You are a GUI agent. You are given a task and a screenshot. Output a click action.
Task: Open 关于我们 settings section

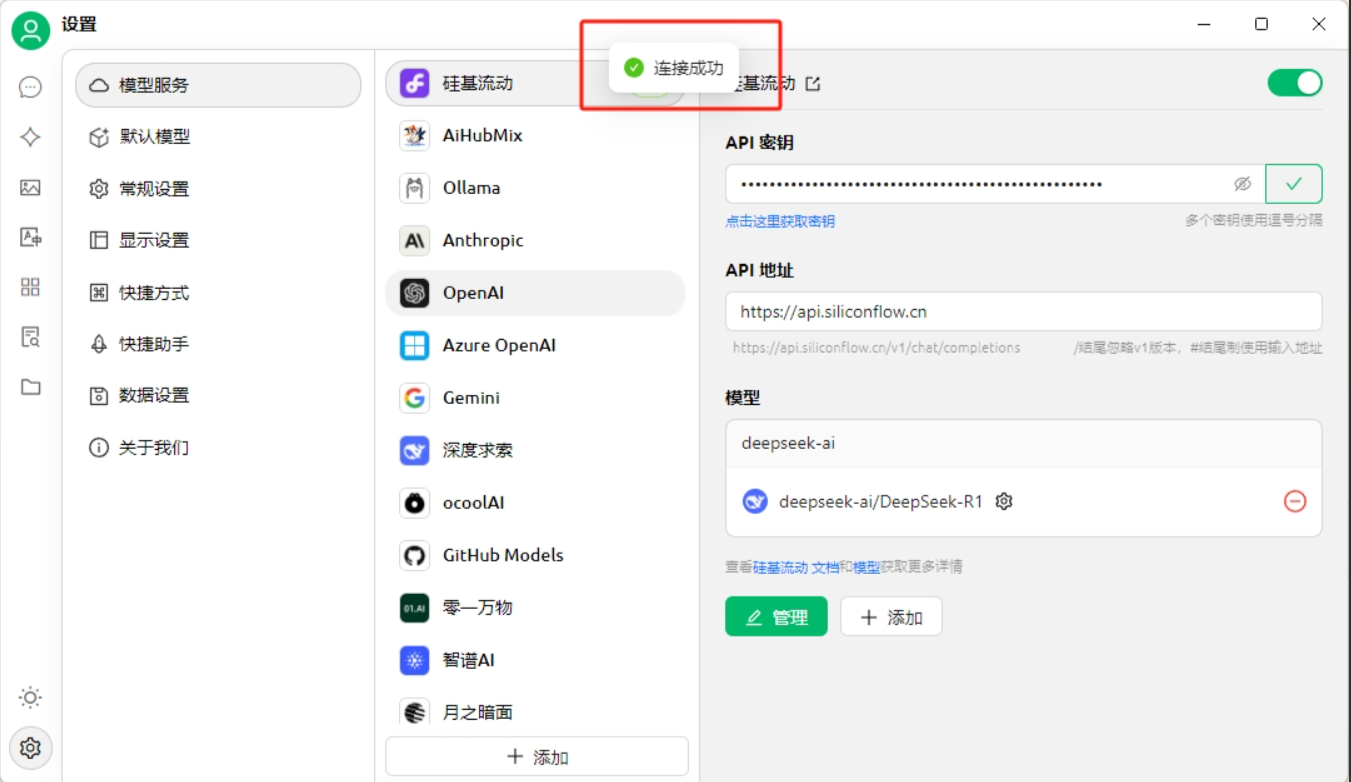[x=218, y=448]
